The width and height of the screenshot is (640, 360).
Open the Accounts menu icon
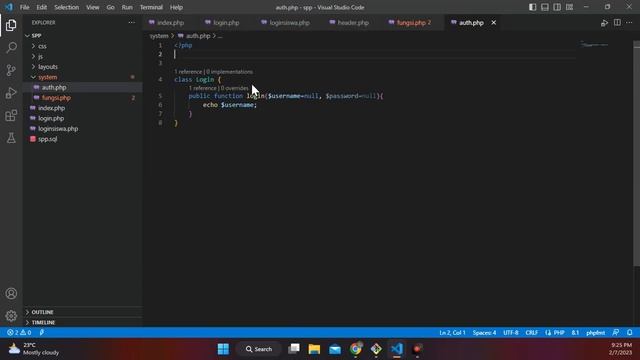point(11,293)
